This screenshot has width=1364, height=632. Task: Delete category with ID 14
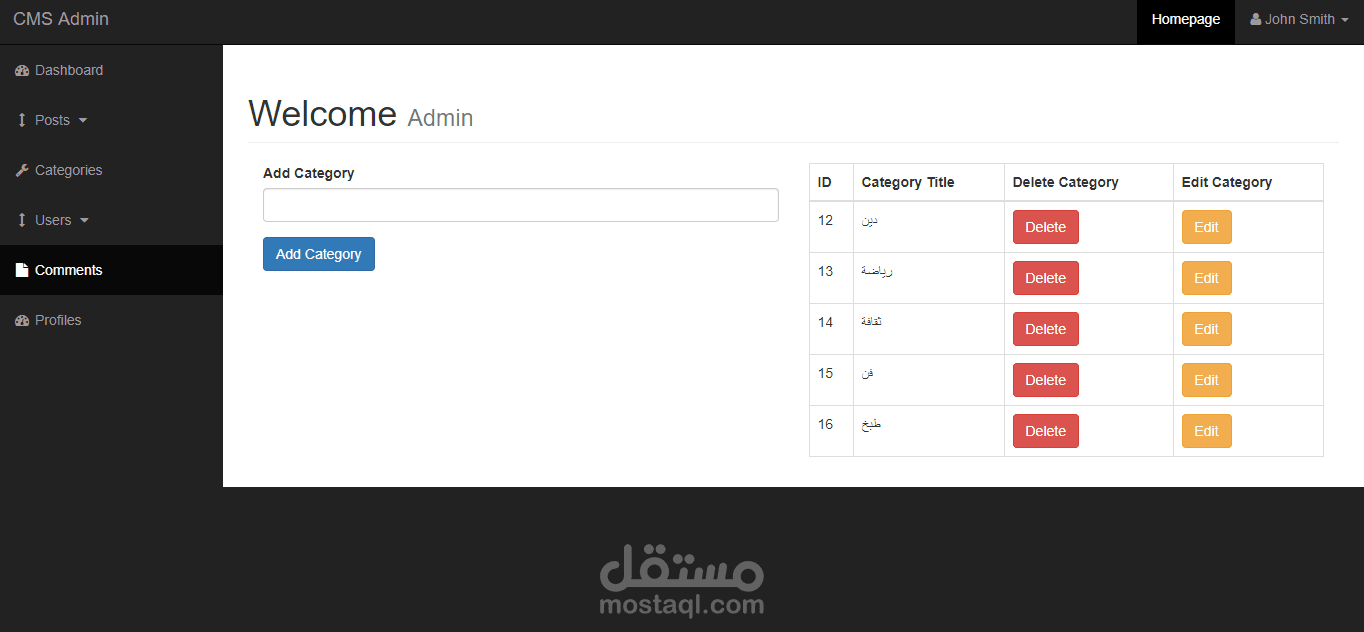(1046, 329)
